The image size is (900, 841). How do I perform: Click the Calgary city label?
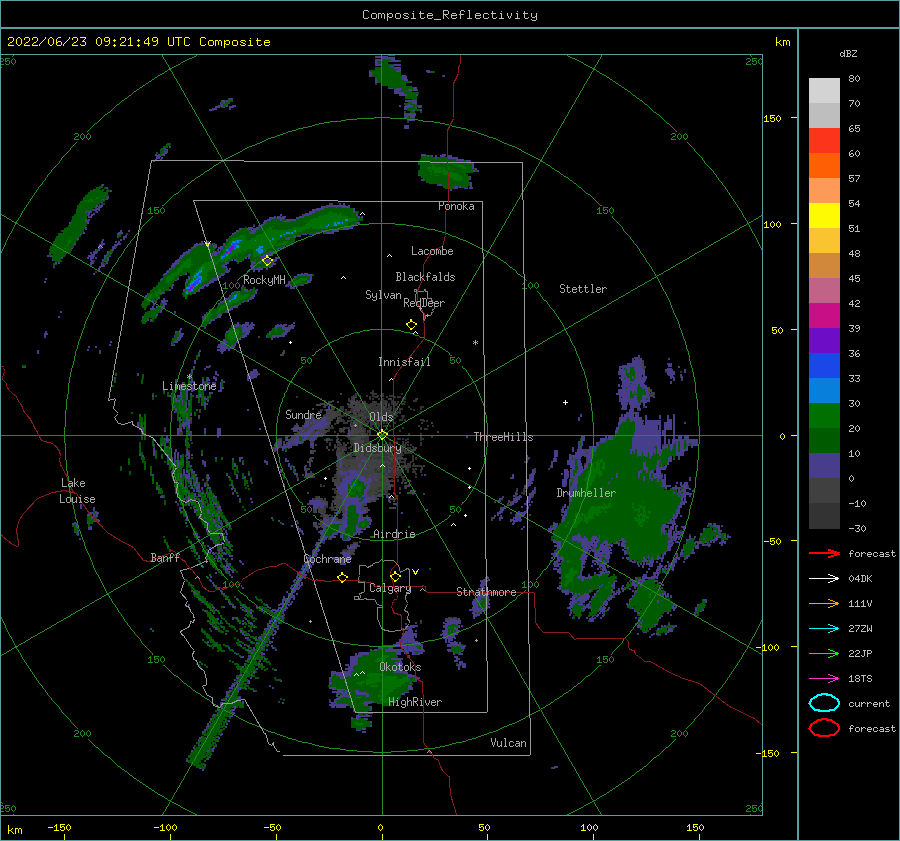(x=390, y=588)
